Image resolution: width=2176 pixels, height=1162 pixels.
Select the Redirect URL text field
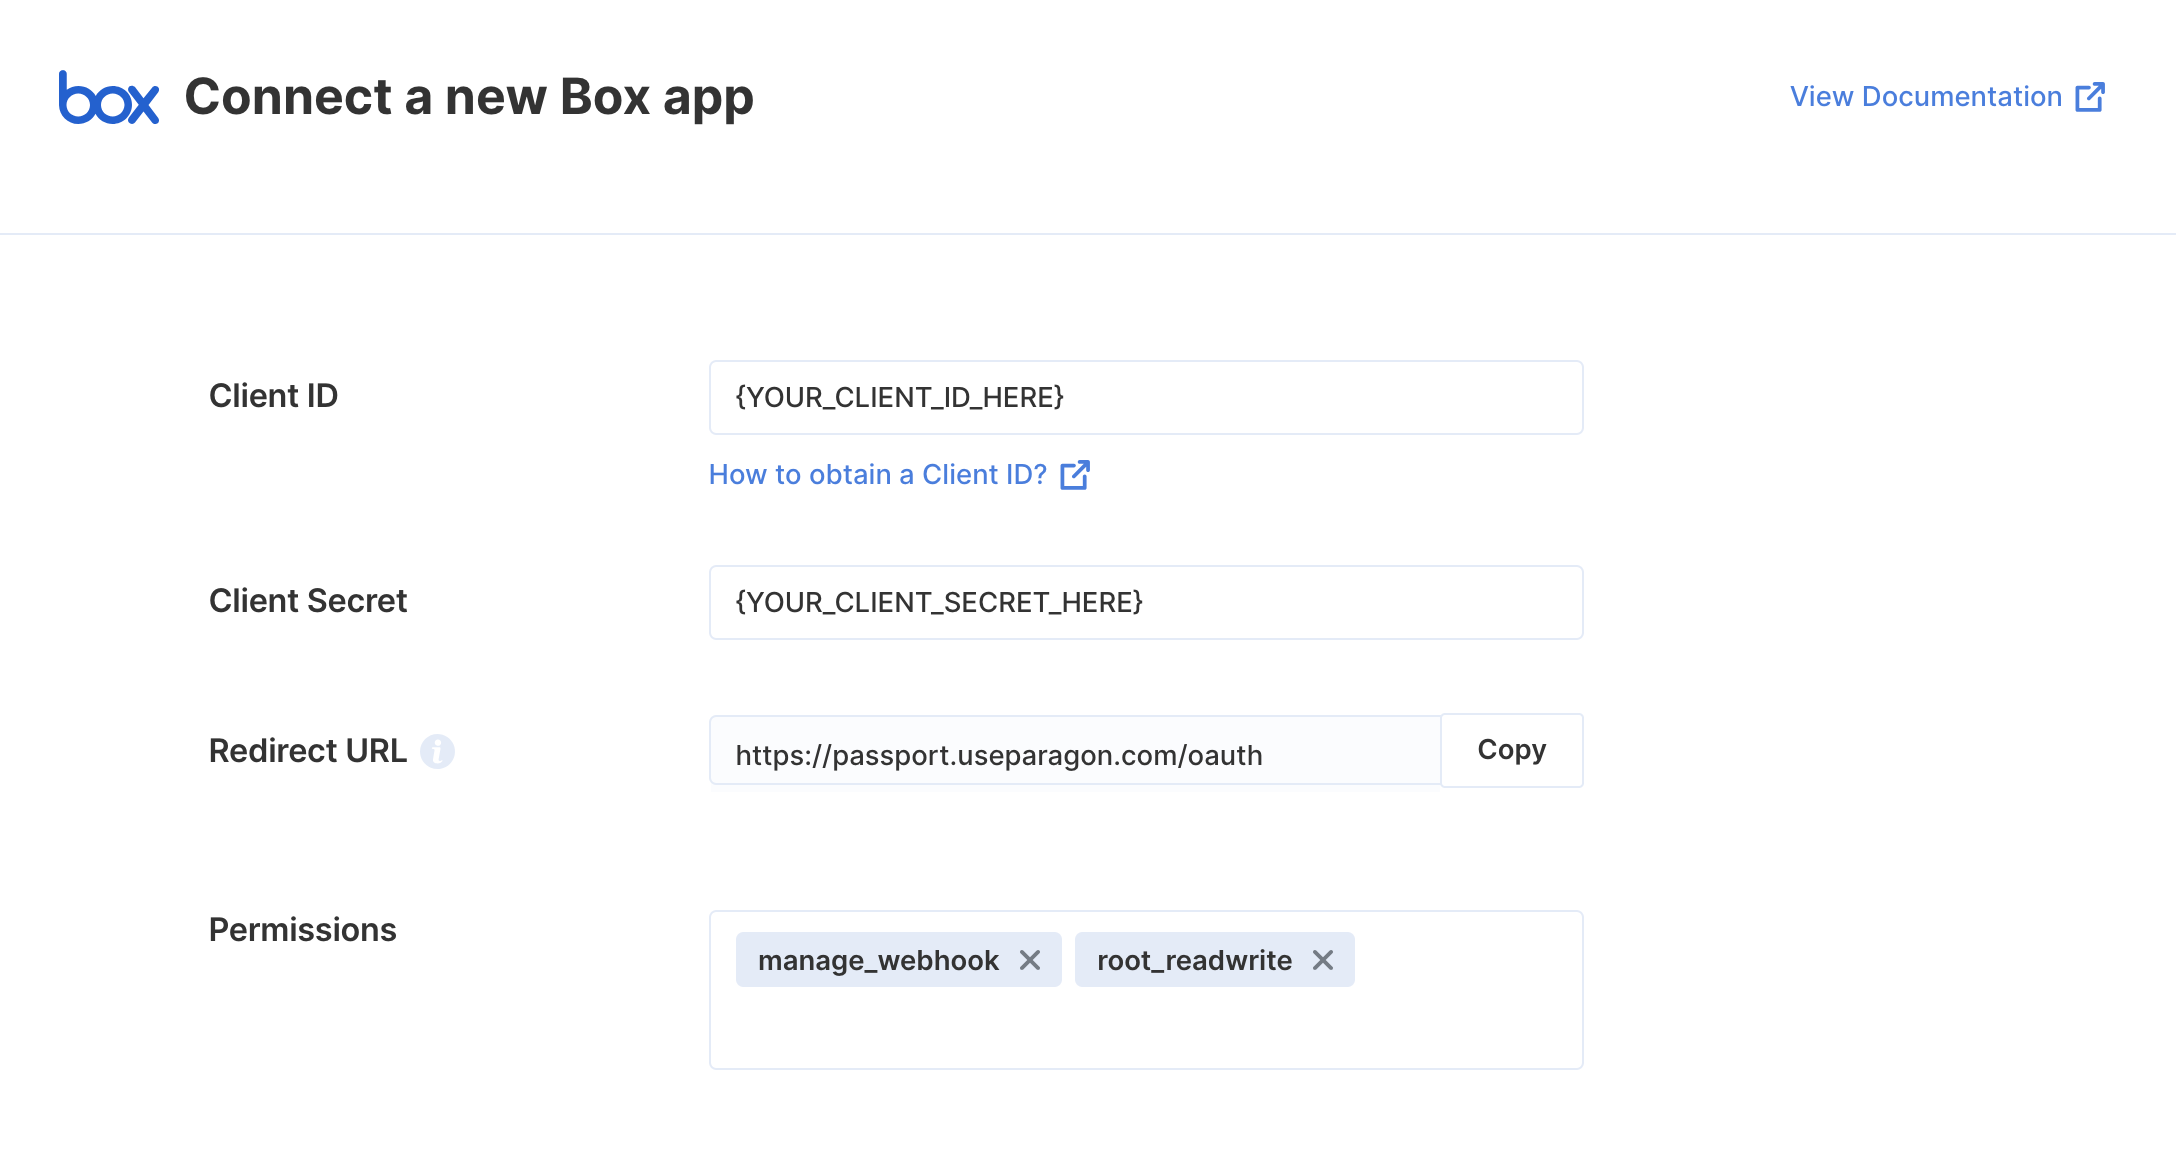pos(1075,751)
